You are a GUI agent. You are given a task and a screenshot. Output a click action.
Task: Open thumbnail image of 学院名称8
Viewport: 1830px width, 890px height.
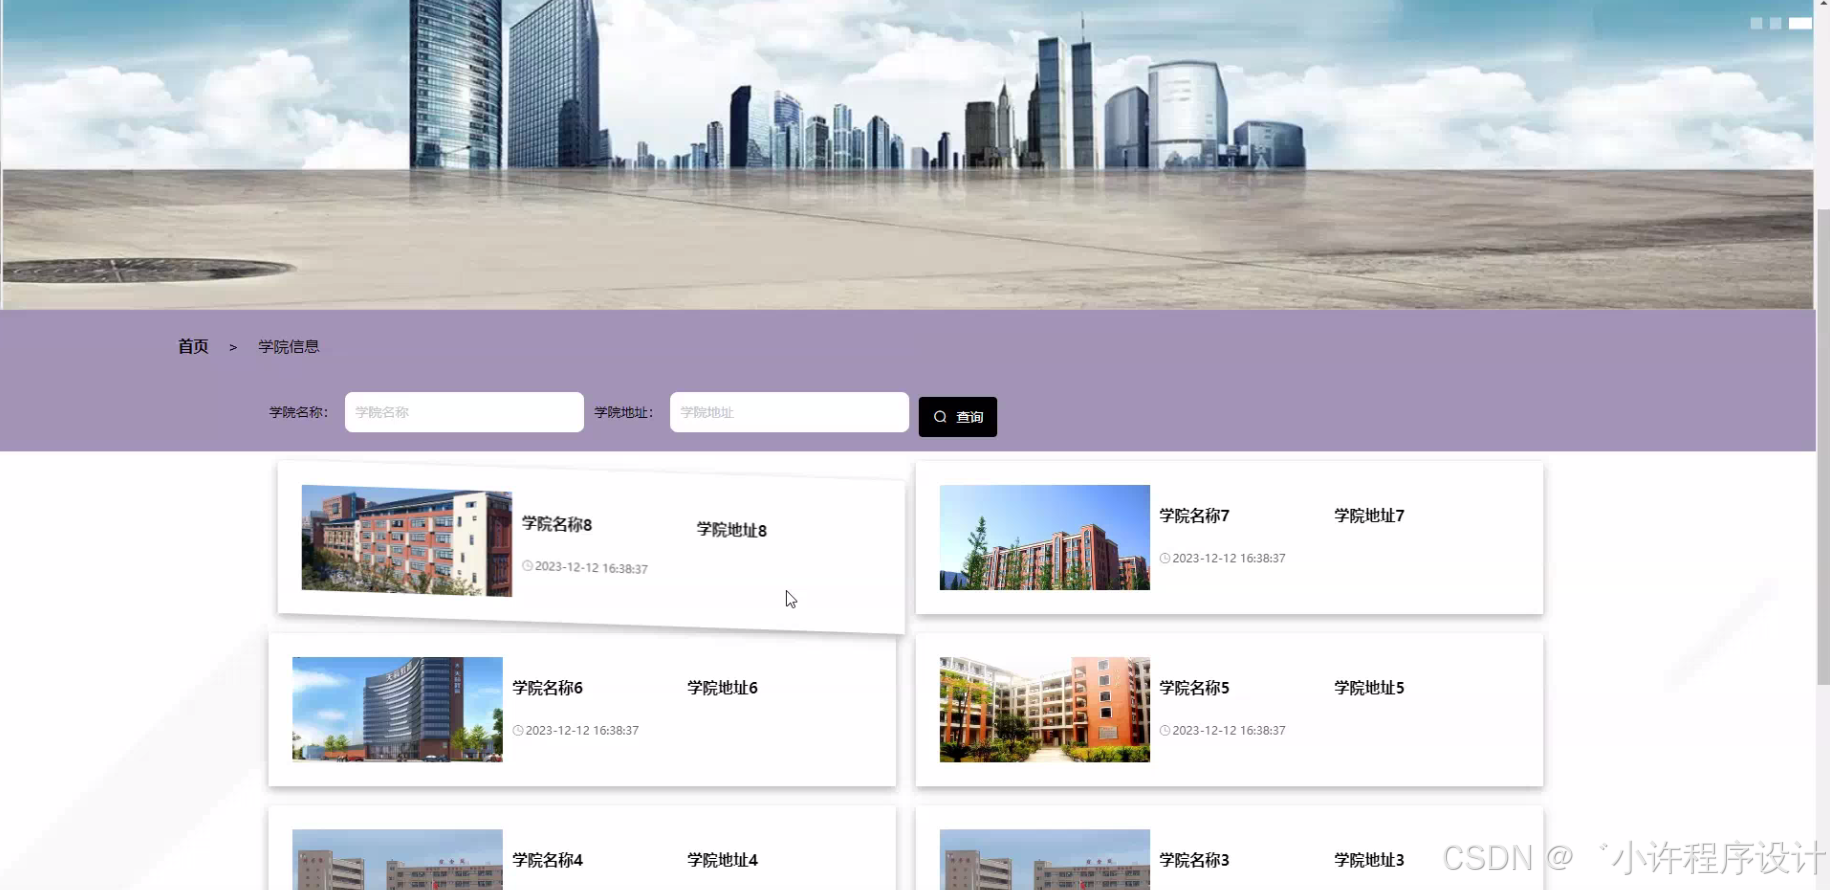point(407,540)
